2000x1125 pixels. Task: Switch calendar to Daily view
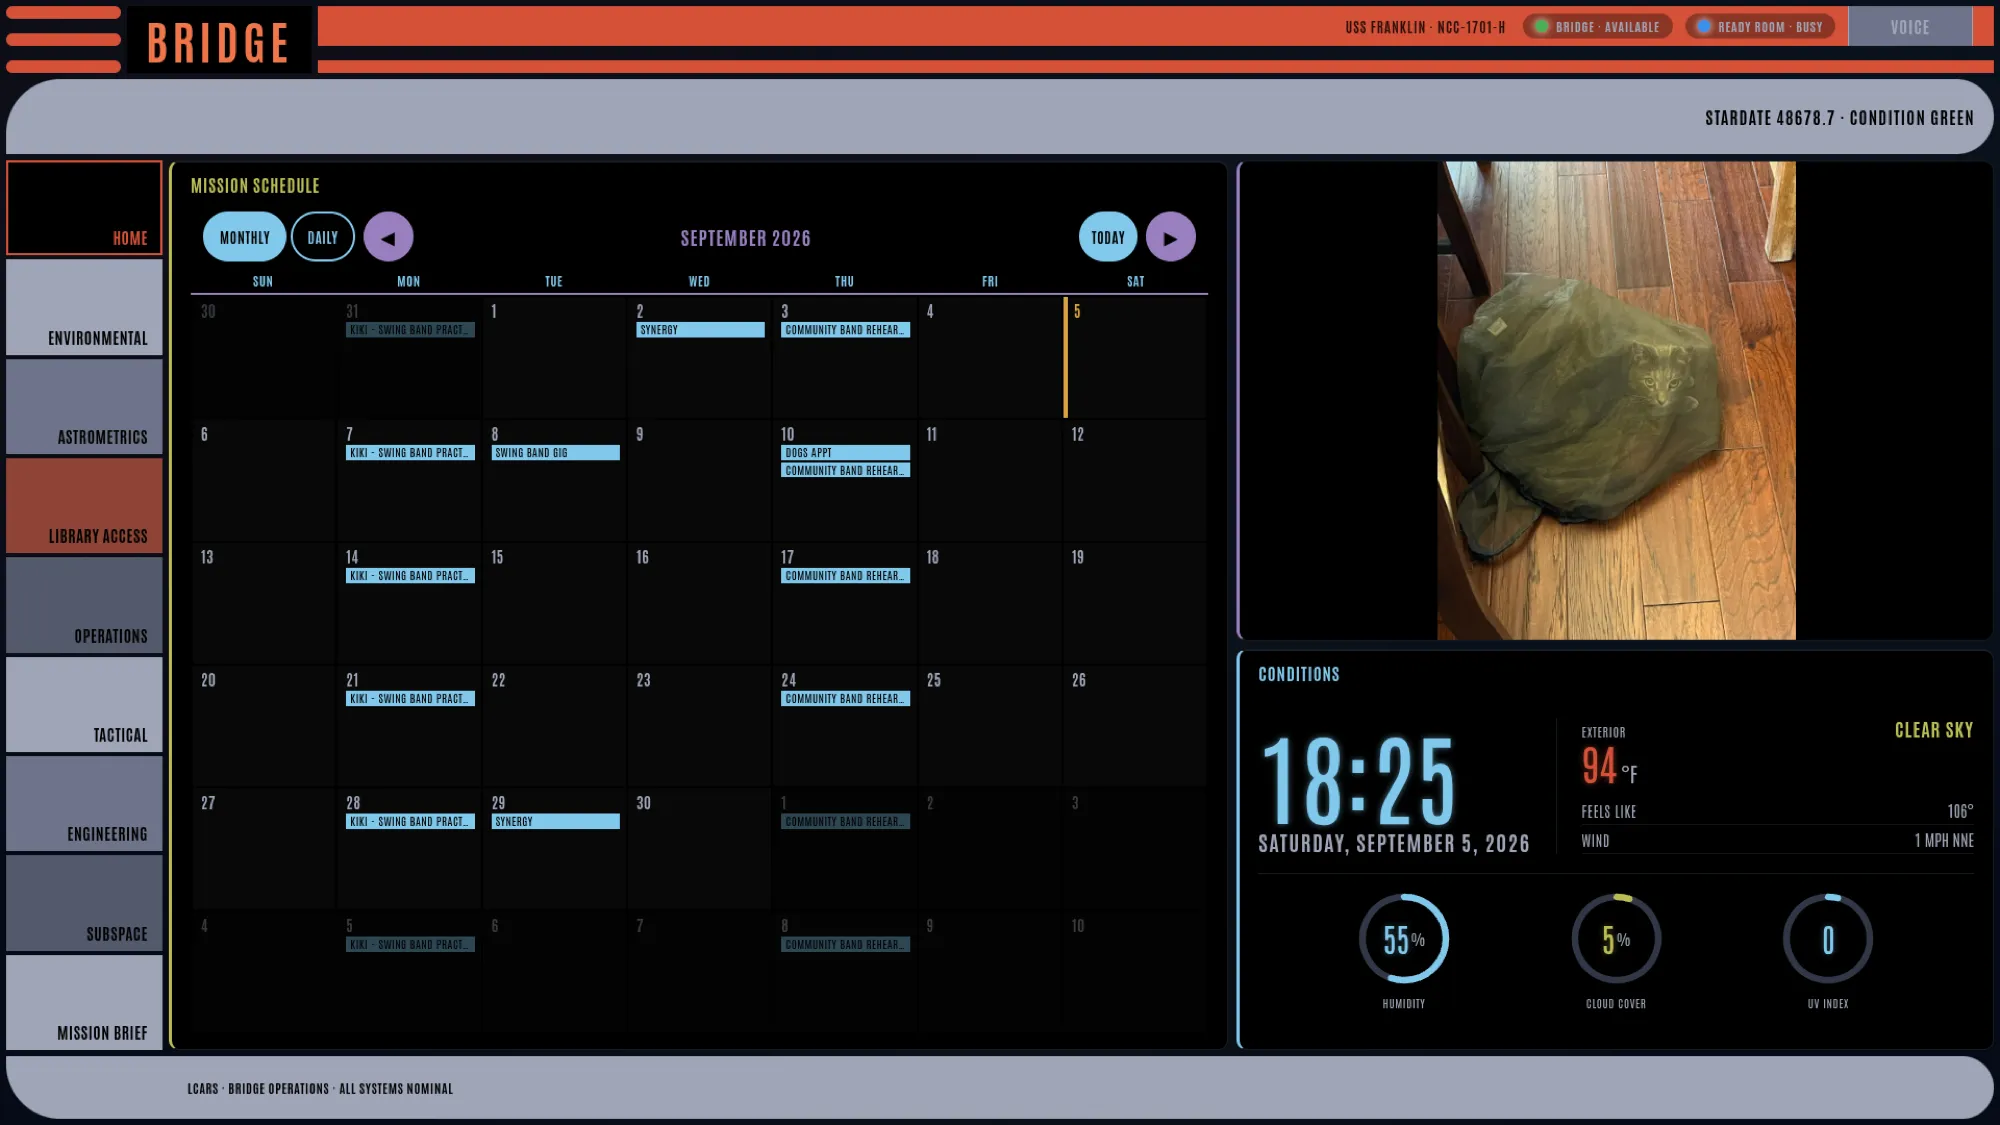[322, 237]
